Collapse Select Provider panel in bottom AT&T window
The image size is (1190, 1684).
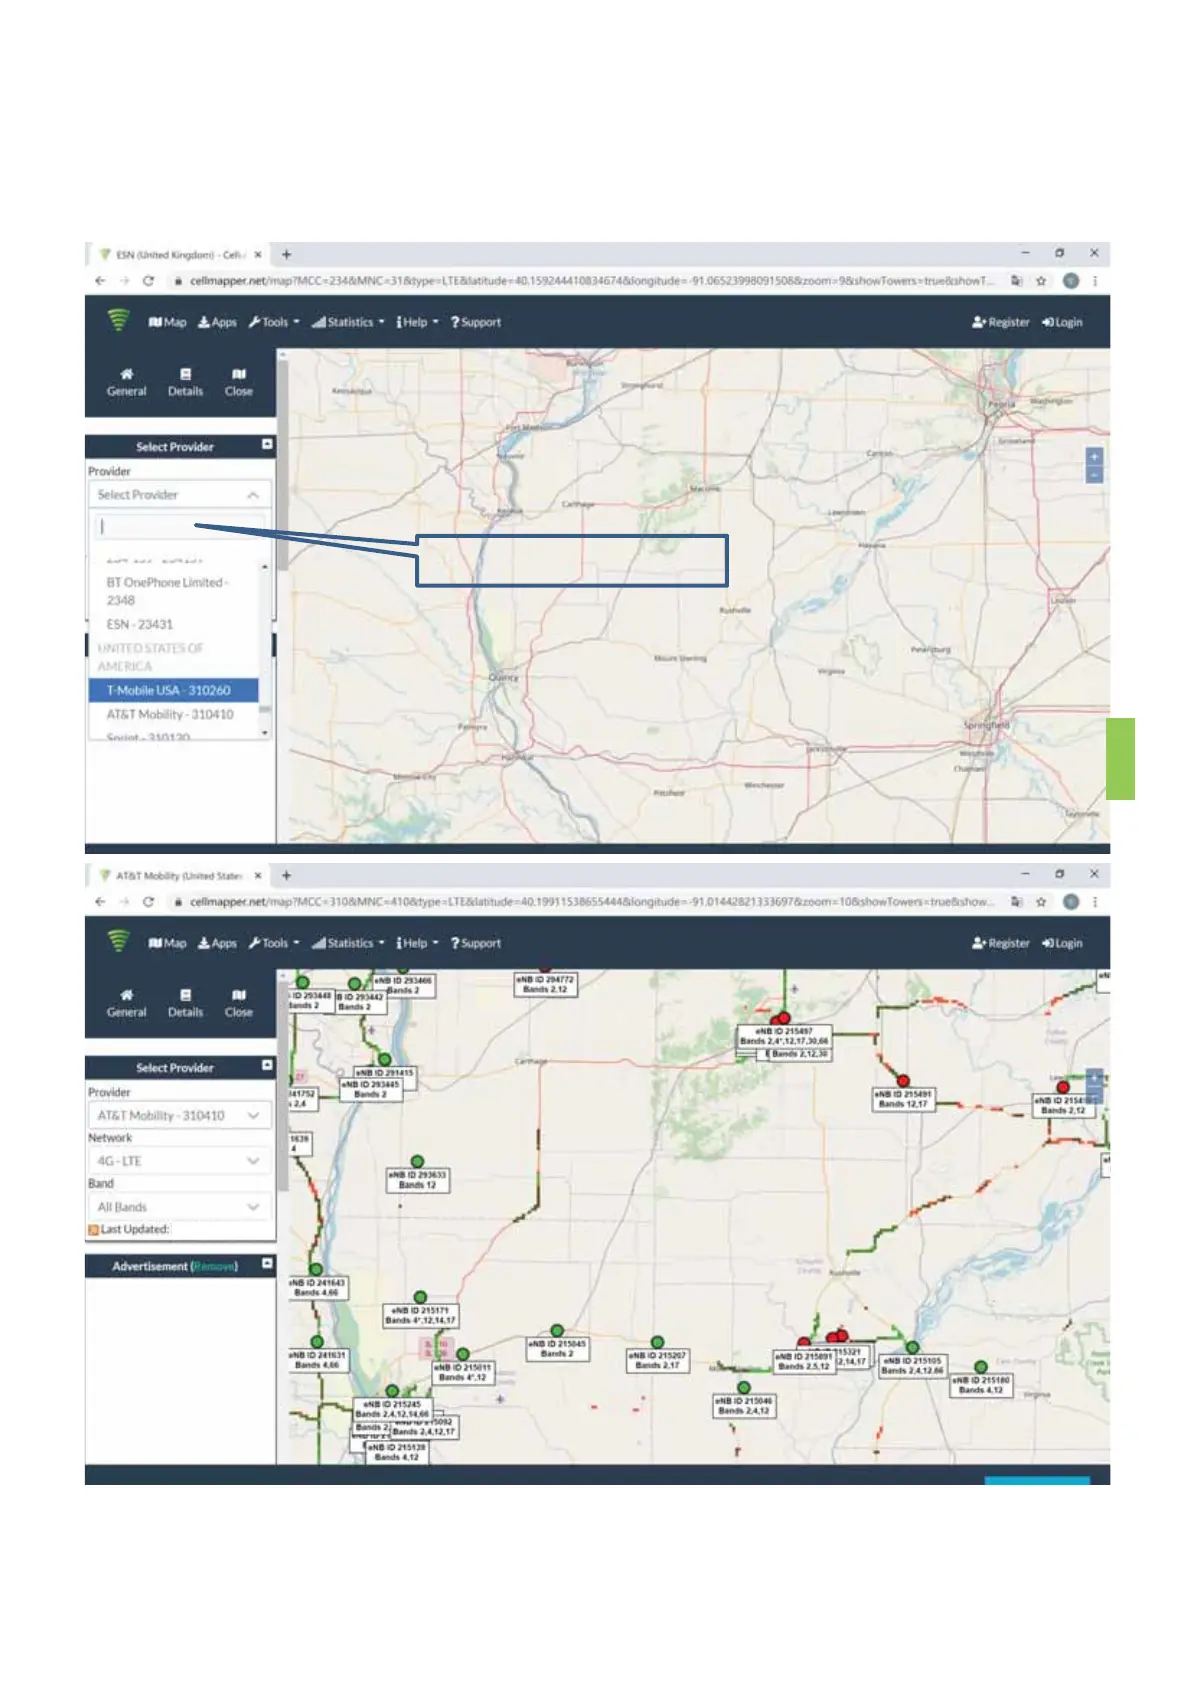[x=267, y=1065]
